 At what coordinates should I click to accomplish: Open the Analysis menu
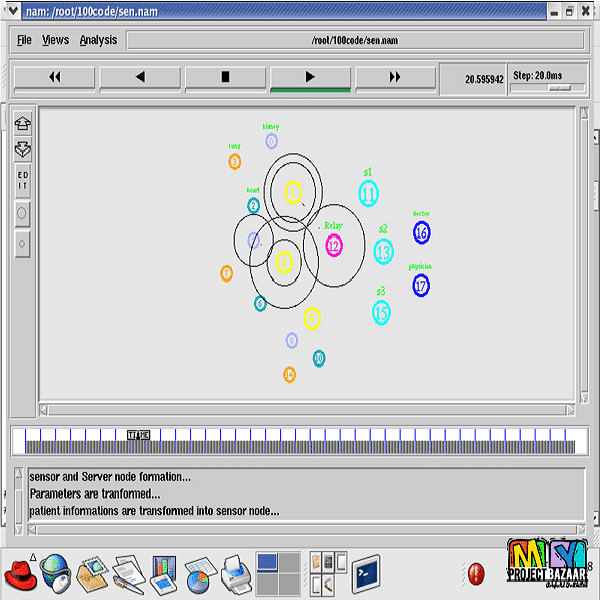(x=98, y=40)
